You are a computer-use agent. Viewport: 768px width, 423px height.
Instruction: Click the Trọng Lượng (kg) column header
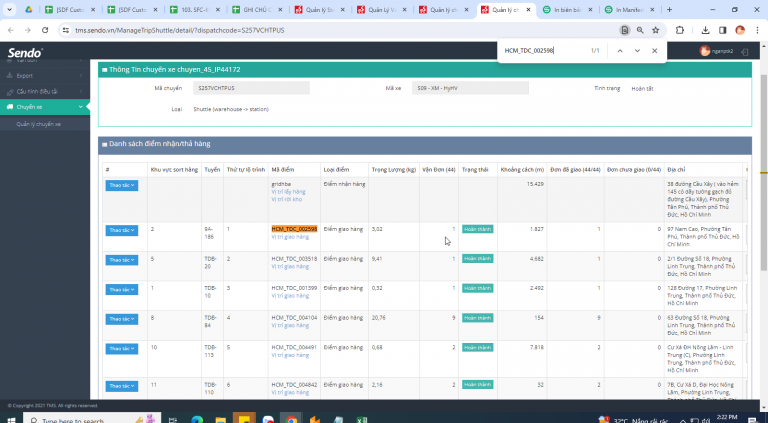(x=394, y=169)
